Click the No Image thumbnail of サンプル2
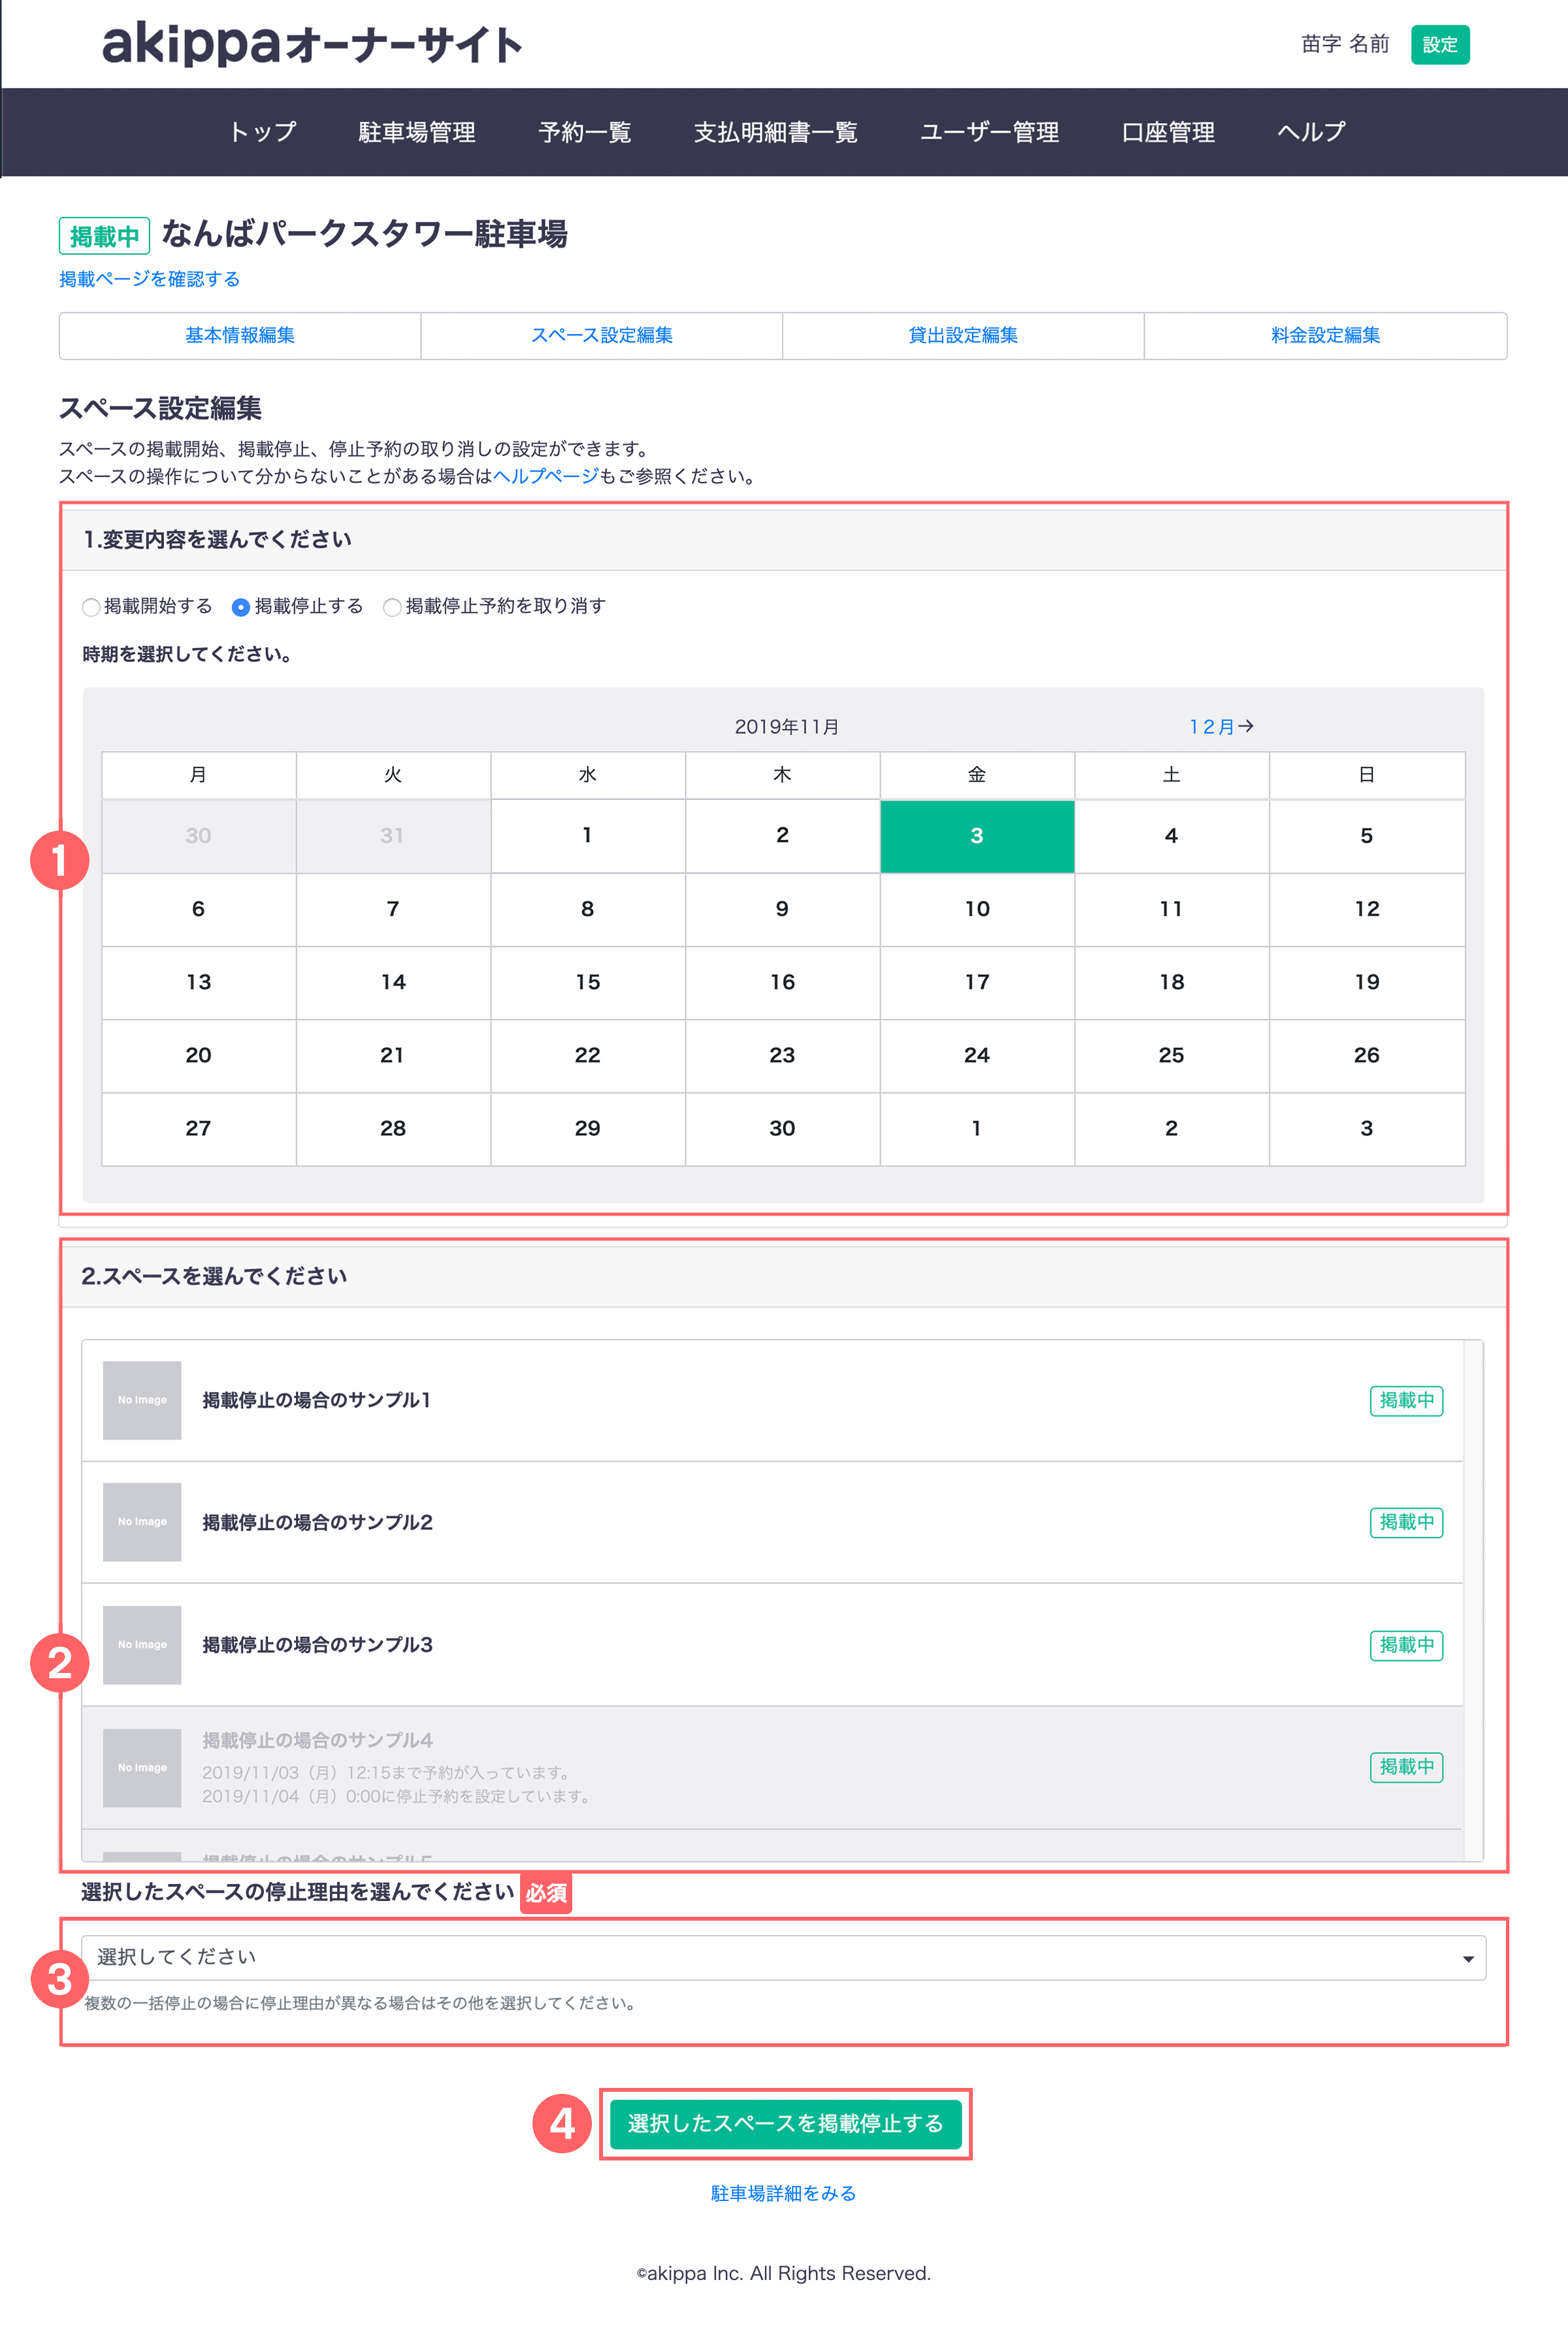Viewport: 1568px width, 2350px height. coord(142,1522)
